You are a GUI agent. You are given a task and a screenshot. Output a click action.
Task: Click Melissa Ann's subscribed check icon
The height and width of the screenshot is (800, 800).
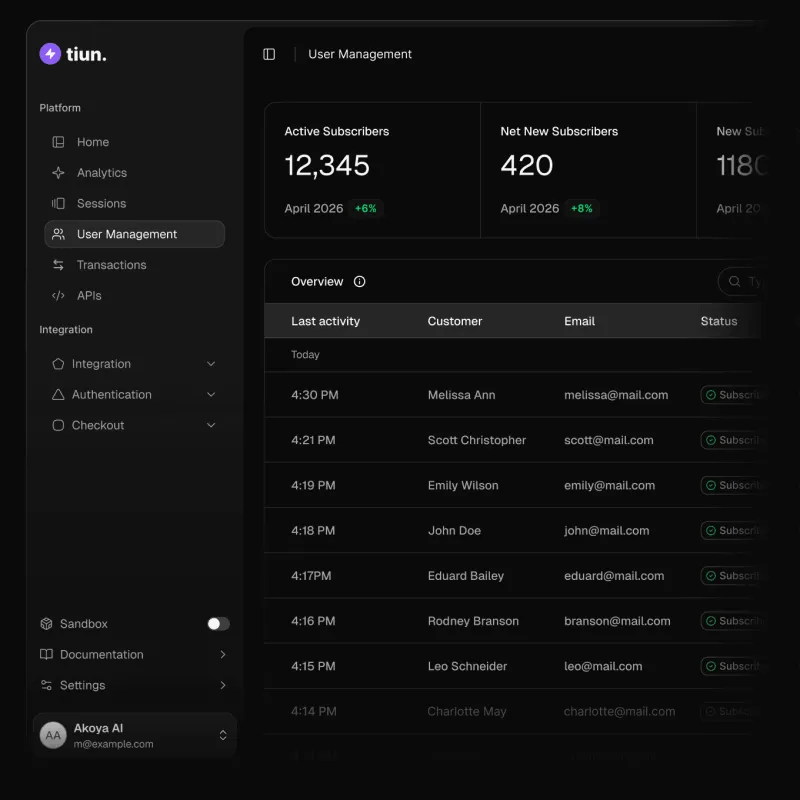[x=710, y=395]
